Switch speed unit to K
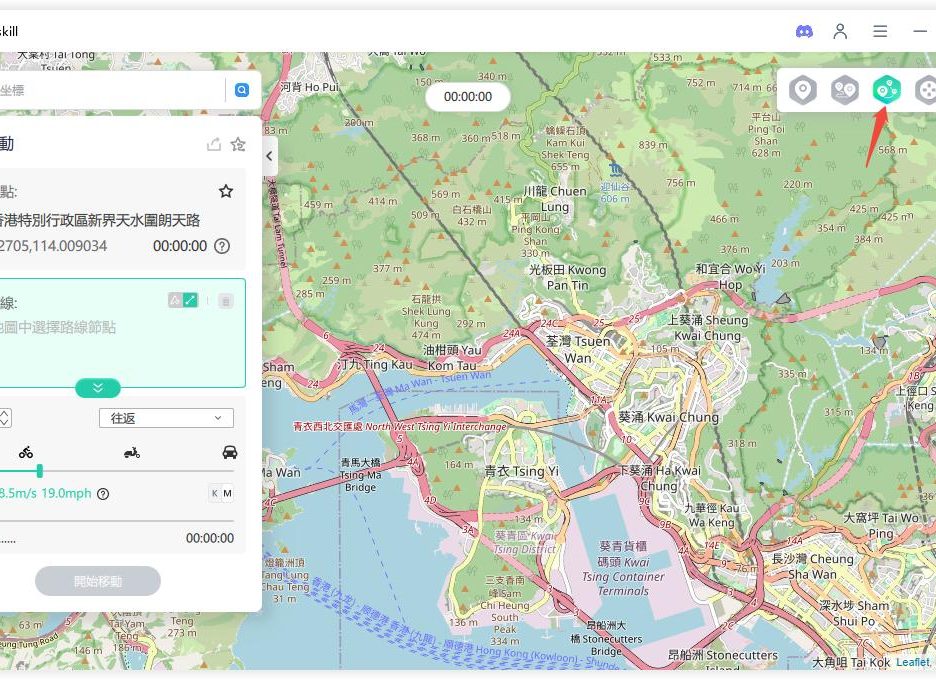The height and width of the screenshot is (680, 936). click(x=214, y=493)
